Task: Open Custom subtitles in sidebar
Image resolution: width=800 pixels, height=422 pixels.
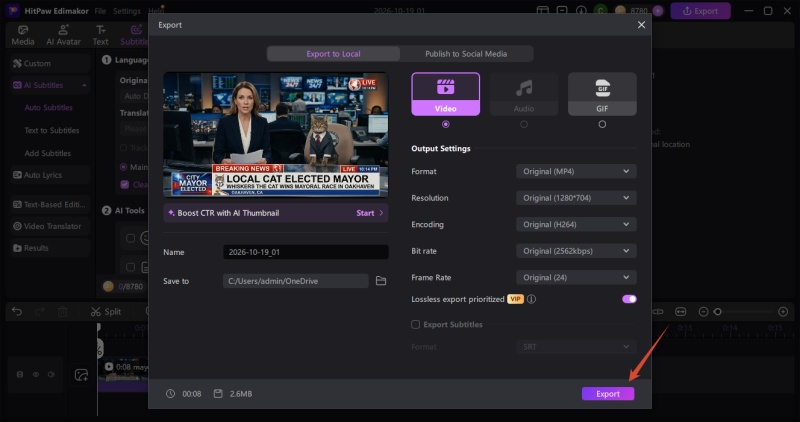Action: 49,63
